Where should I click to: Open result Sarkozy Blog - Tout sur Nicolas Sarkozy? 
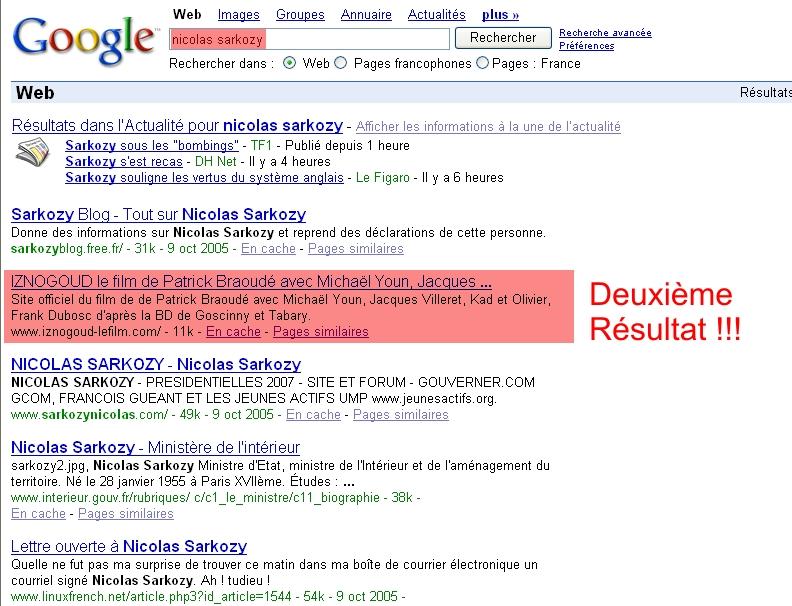tap(159, 214)
